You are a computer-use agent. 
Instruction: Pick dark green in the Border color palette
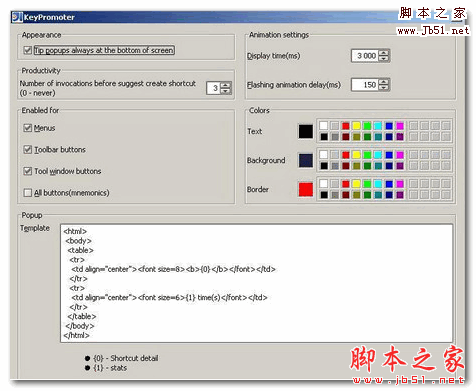tap(367, 195)
